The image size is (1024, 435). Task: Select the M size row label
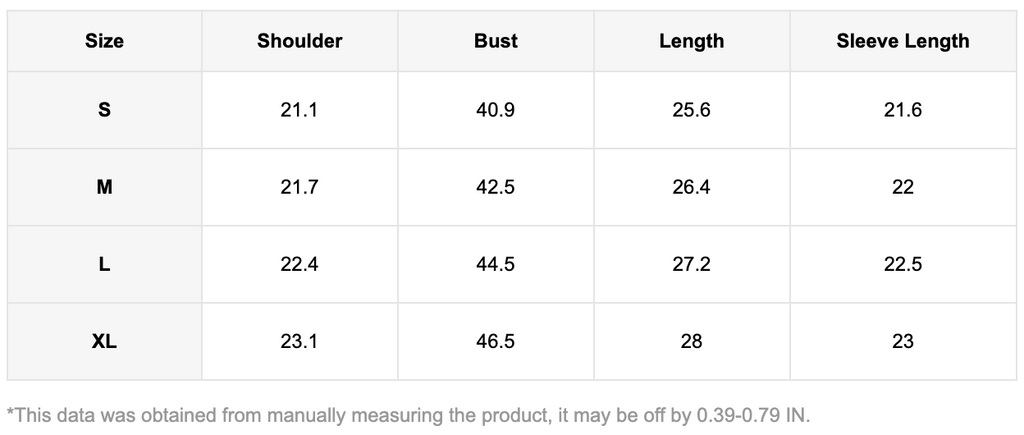(104, 187)
